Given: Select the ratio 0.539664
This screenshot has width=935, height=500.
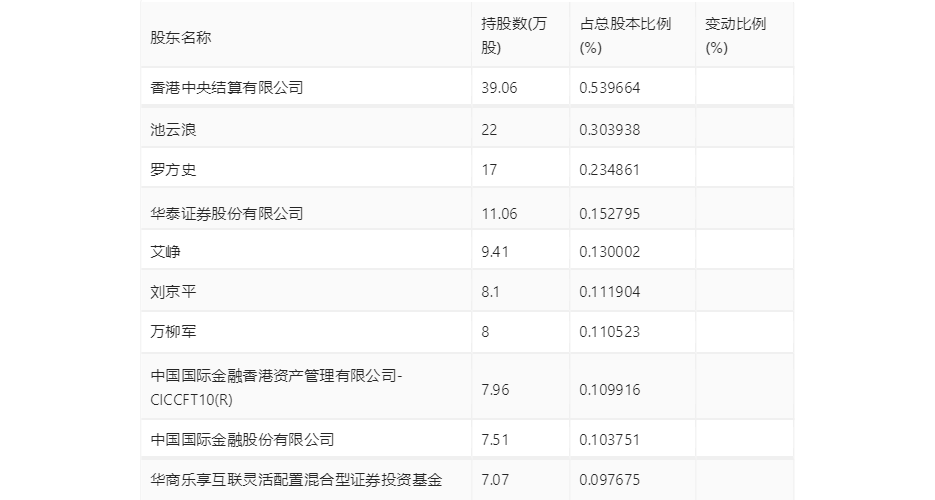Looking at the screenshot, I should click(x=609, y=88).
